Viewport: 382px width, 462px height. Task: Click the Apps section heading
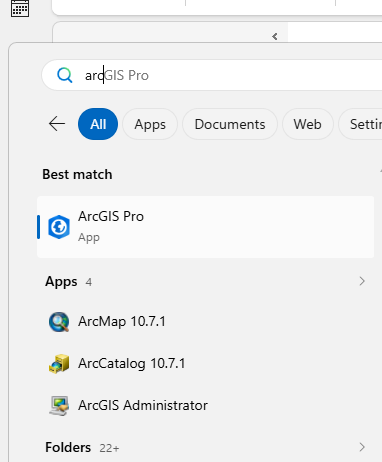click(x=61, y=282)
